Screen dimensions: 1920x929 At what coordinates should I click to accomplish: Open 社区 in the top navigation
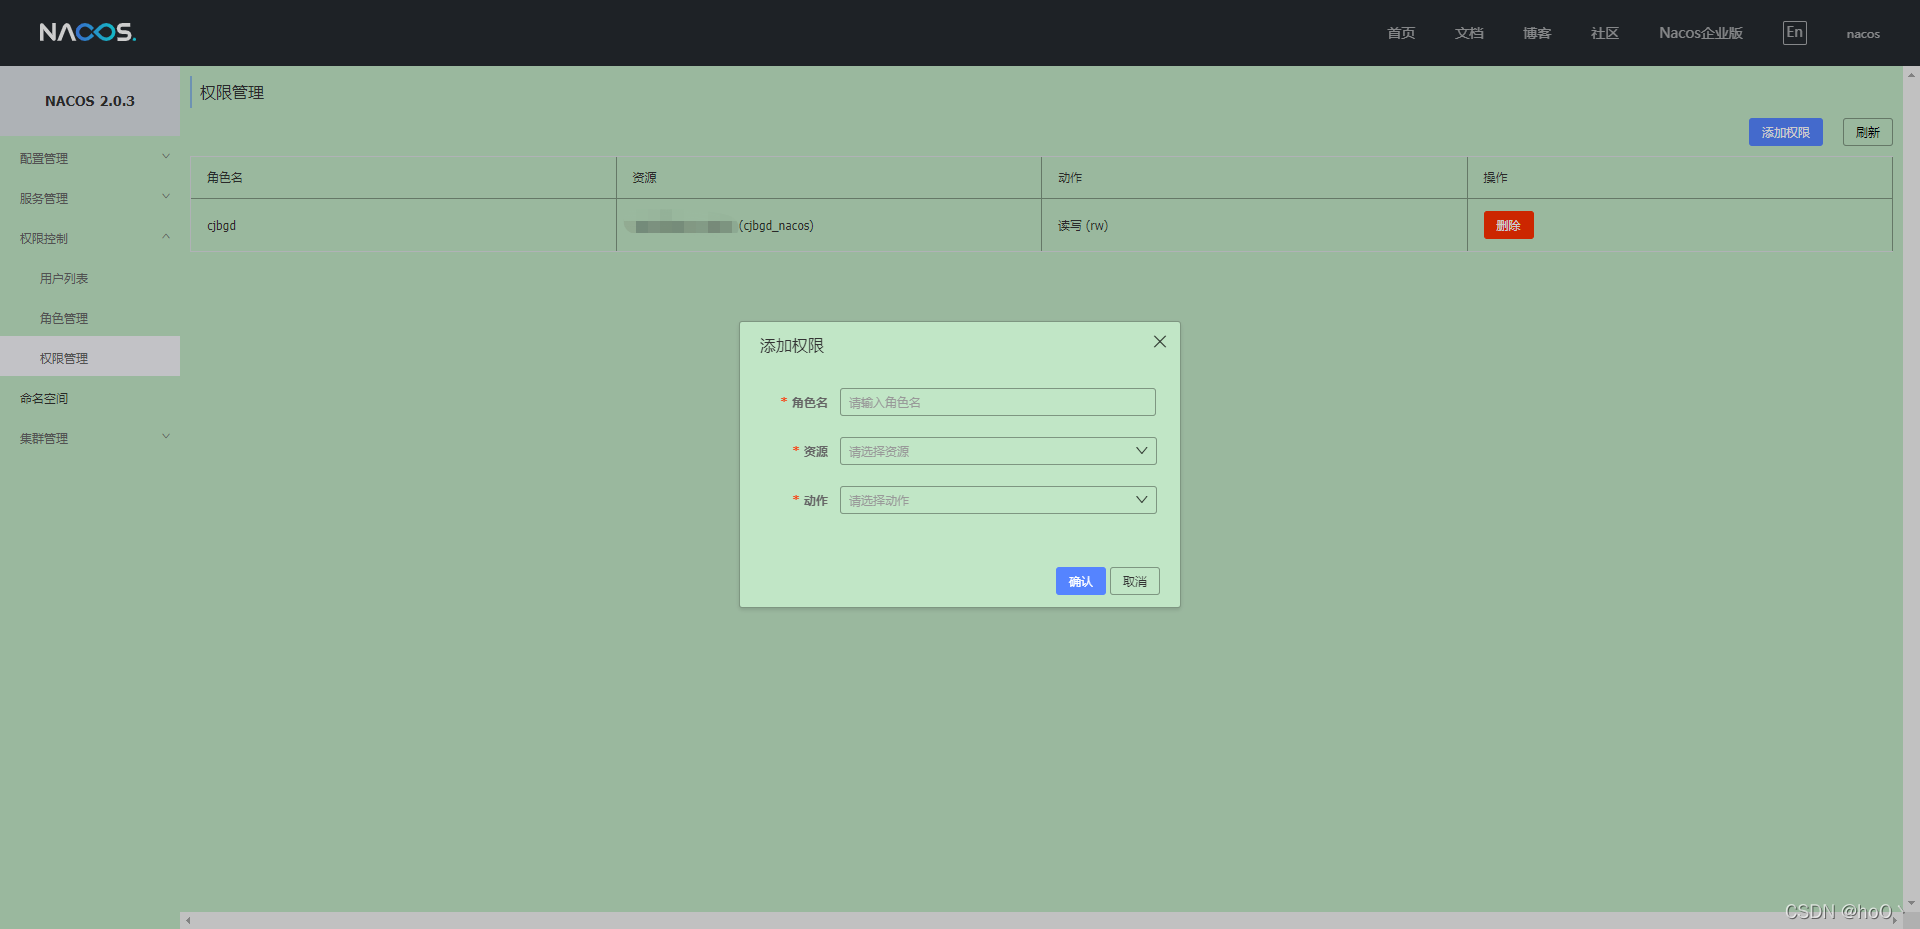click(x=1605, y=33)
